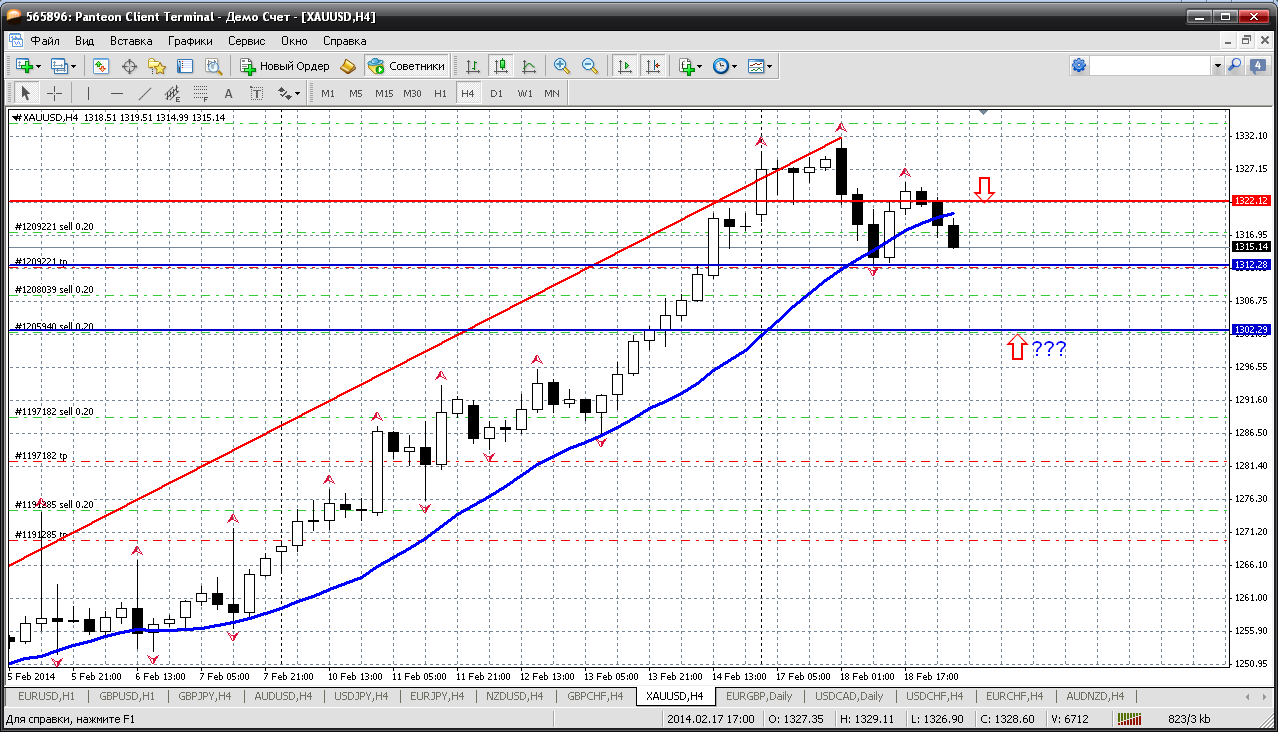Click the Periods clock icon
The height and width of the screenshot is (732, 1278).
pyautogui.click(x=721, y=66)
